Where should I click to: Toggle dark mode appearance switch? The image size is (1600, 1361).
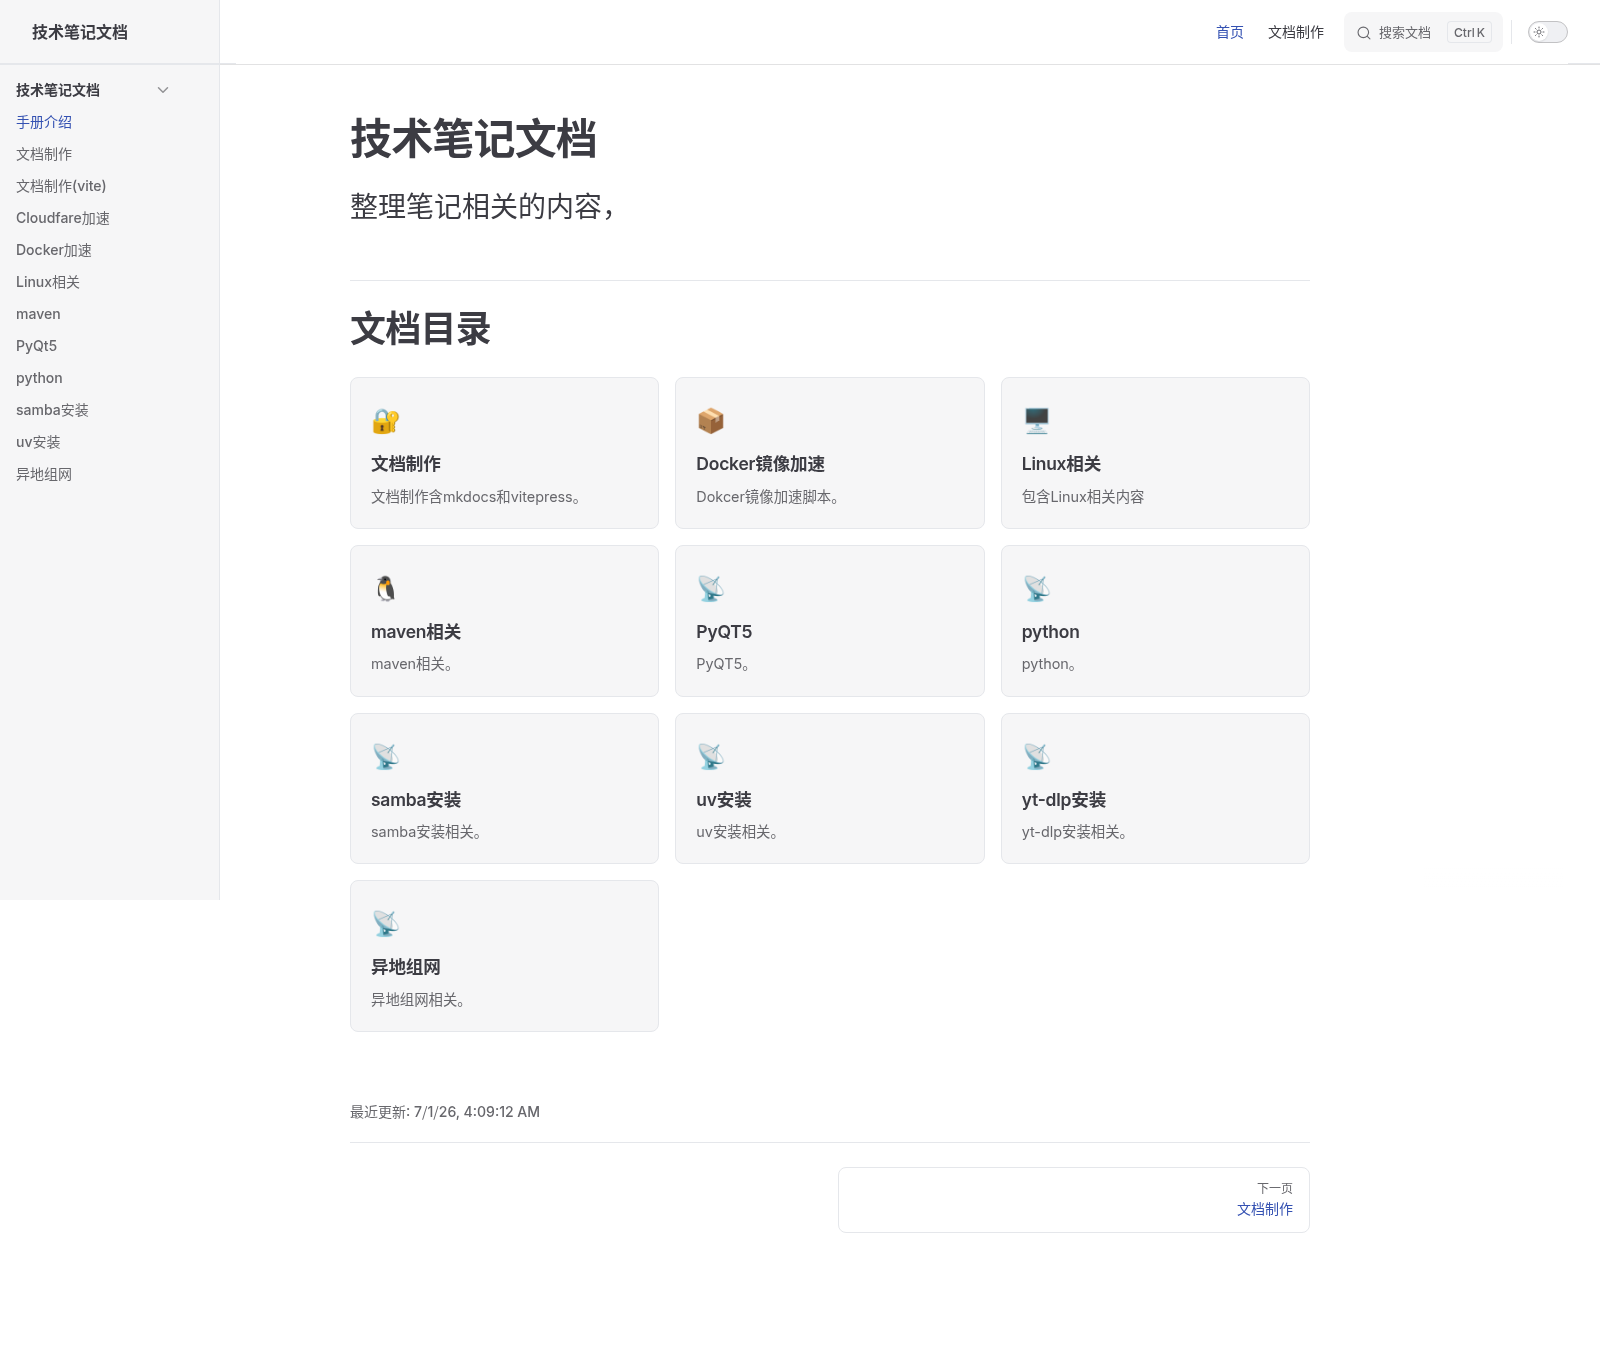point(1547,32)
